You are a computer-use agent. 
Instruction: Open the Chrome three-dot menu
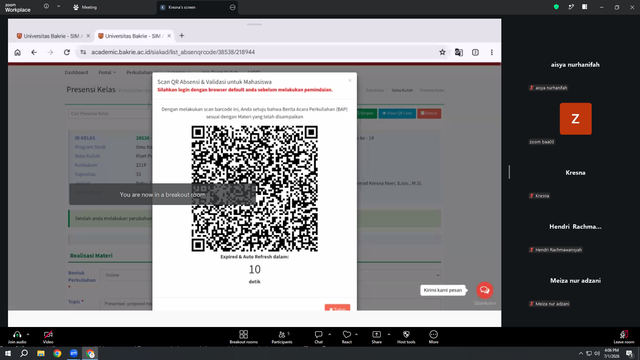click(x=492, y=52)
